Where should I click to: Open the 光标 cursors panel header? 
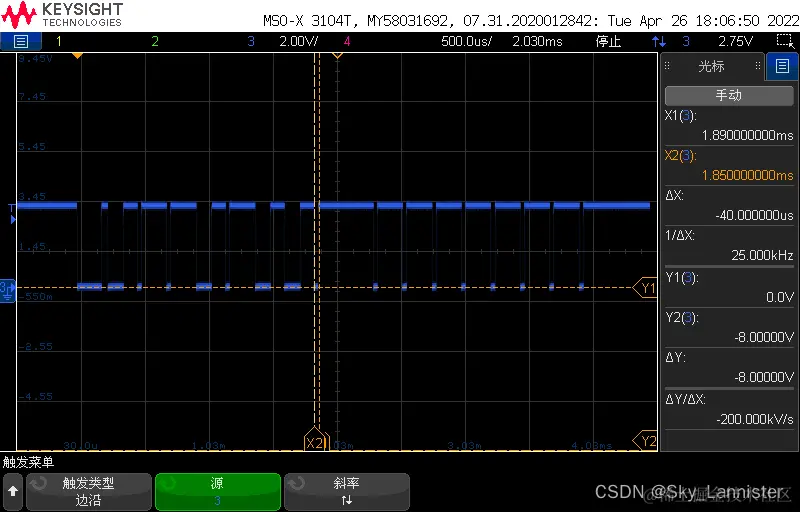click(x=711, y=66)
